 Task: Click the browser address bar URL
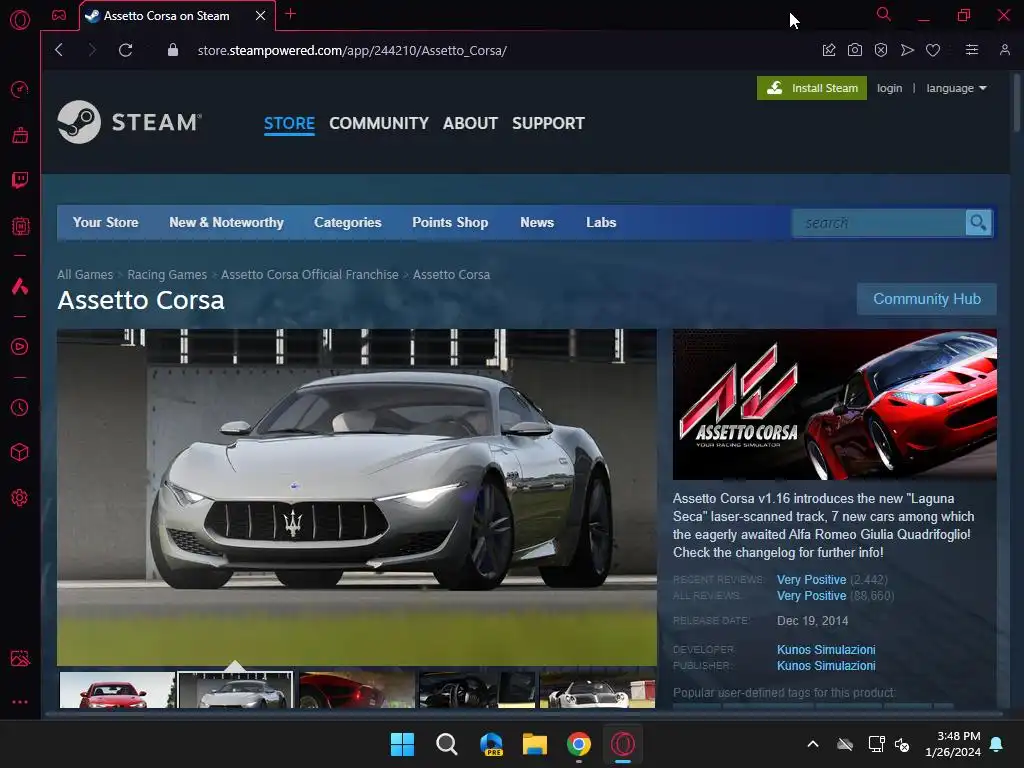(x=352, y=50)
